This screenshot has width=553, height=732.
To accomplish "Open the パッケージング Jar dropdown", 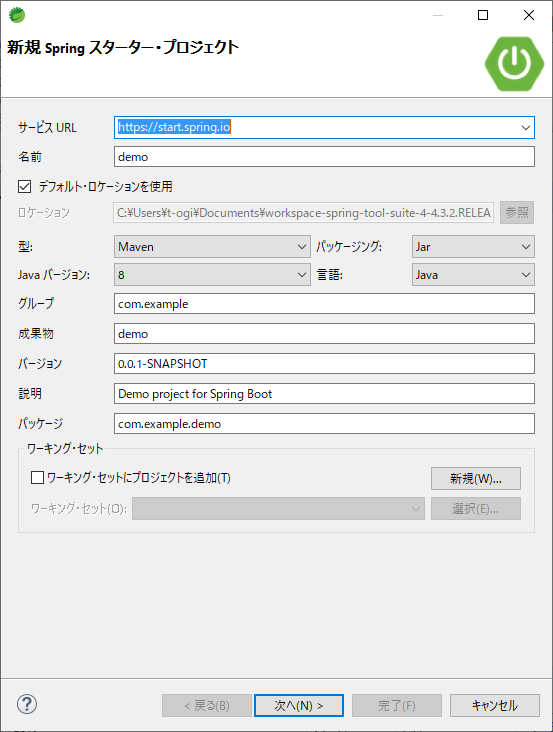I will tap(473, 246).
